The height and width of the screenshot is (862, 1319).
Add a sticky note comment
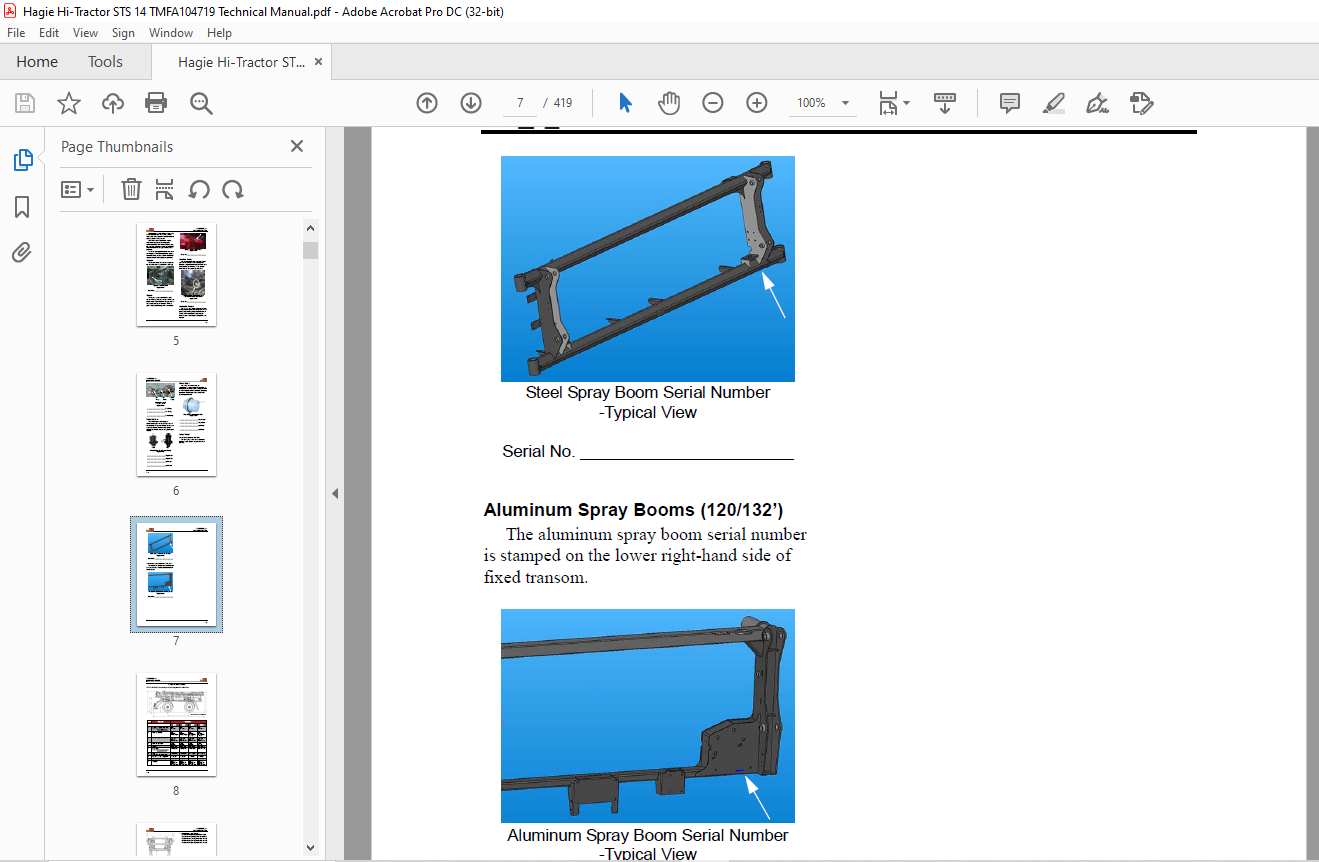[x=1010, y=103]
